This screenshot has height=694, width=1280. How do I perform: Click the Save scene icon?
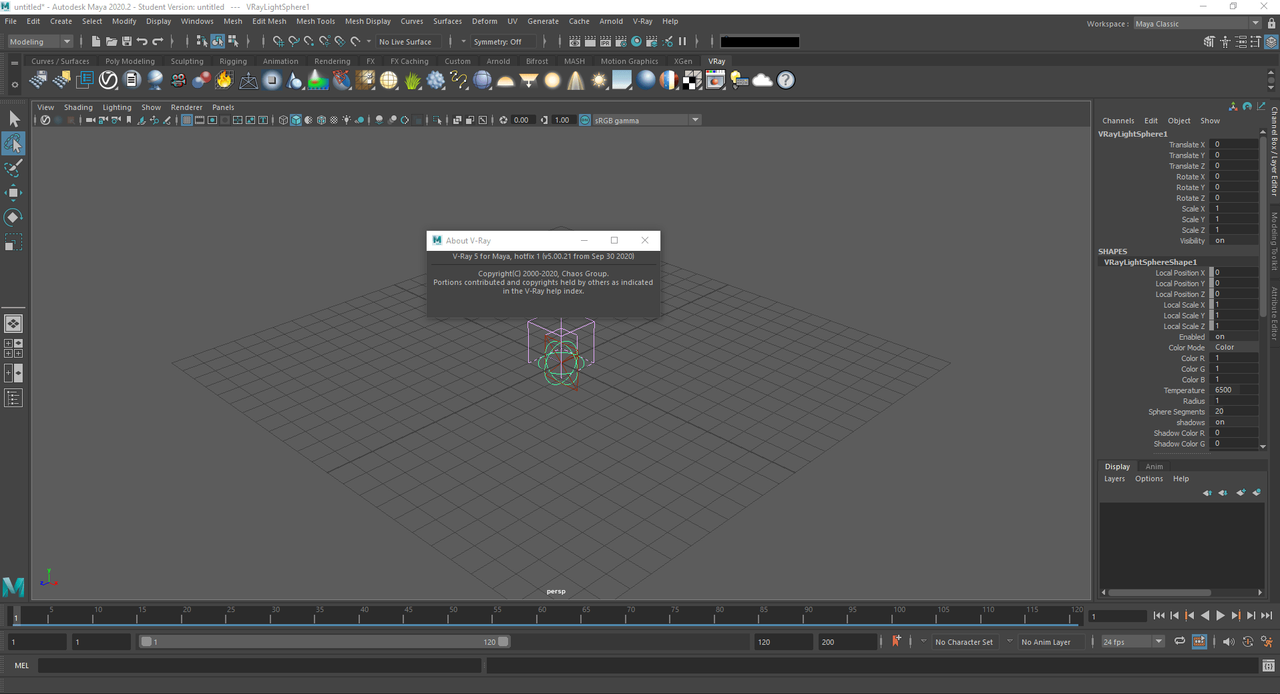pyautogui.click(x=126, y=41)
